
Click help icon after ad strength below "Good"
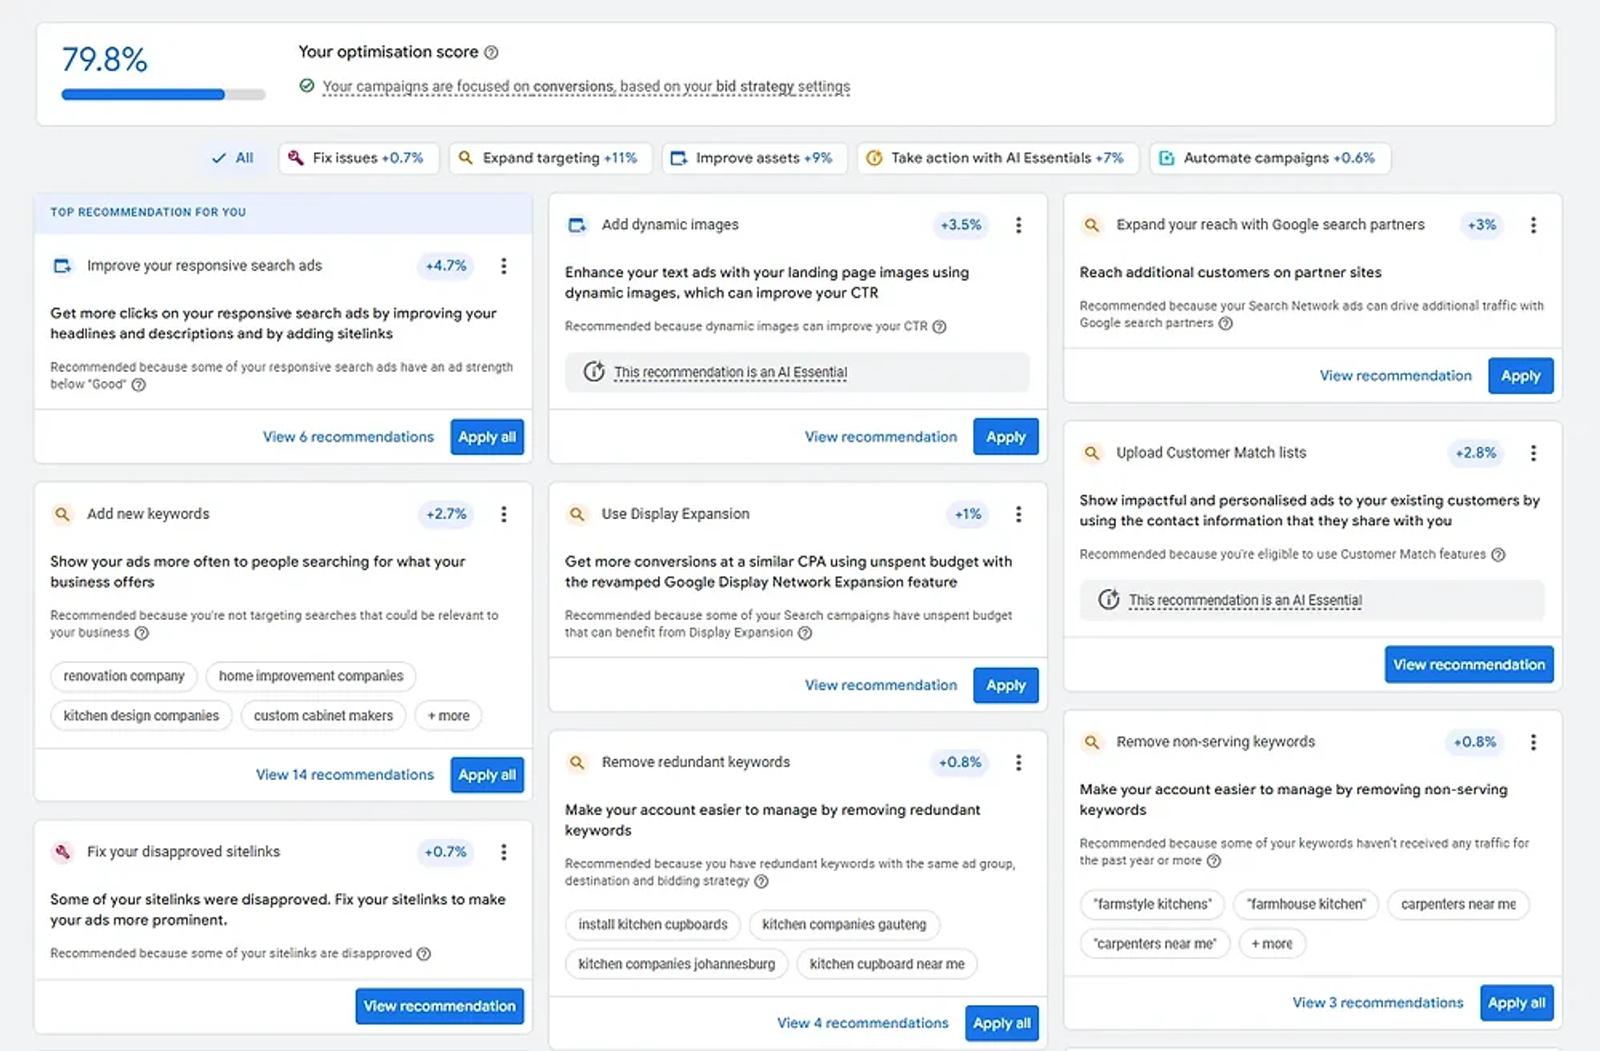click(139, 385)
